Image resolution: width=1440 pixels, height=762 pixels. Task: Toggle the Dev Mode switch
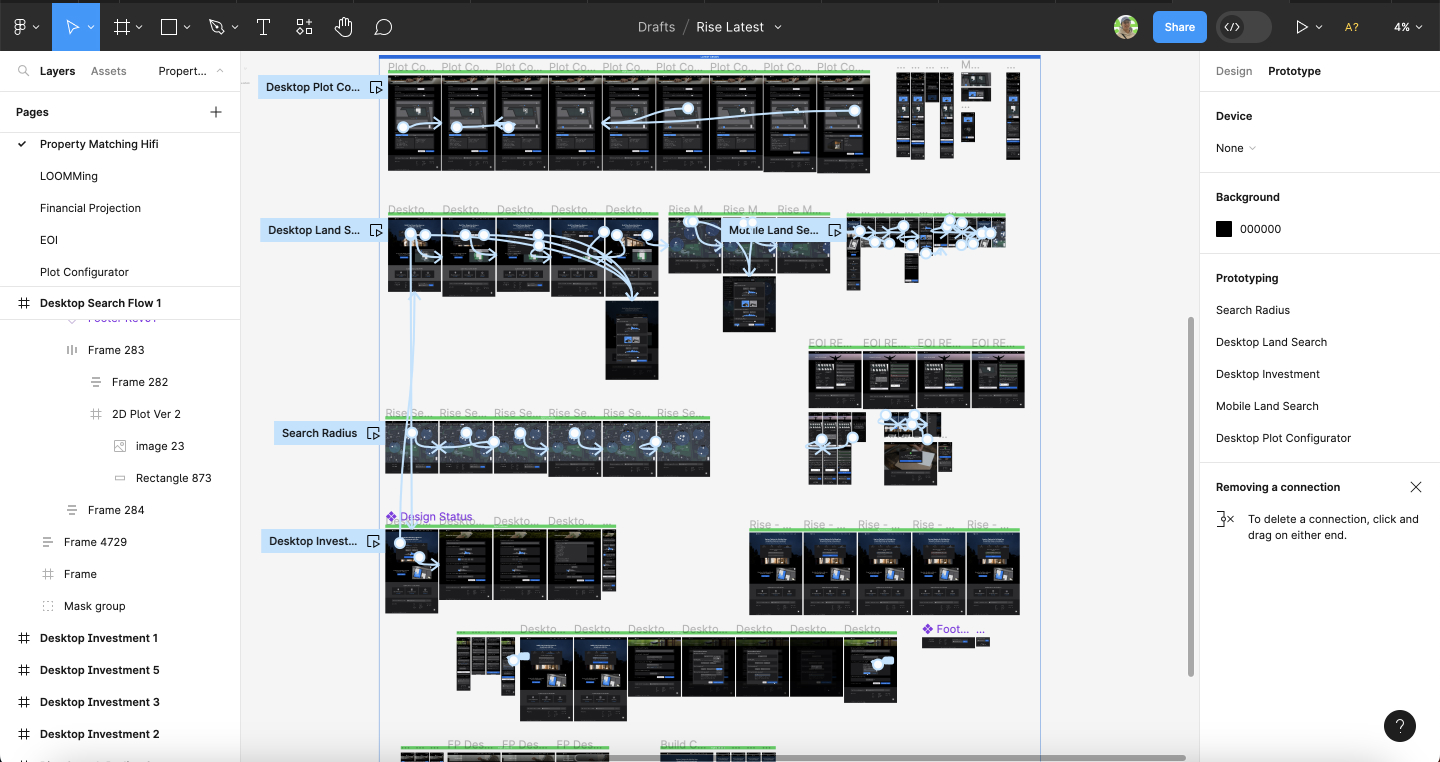point(1244,27)
